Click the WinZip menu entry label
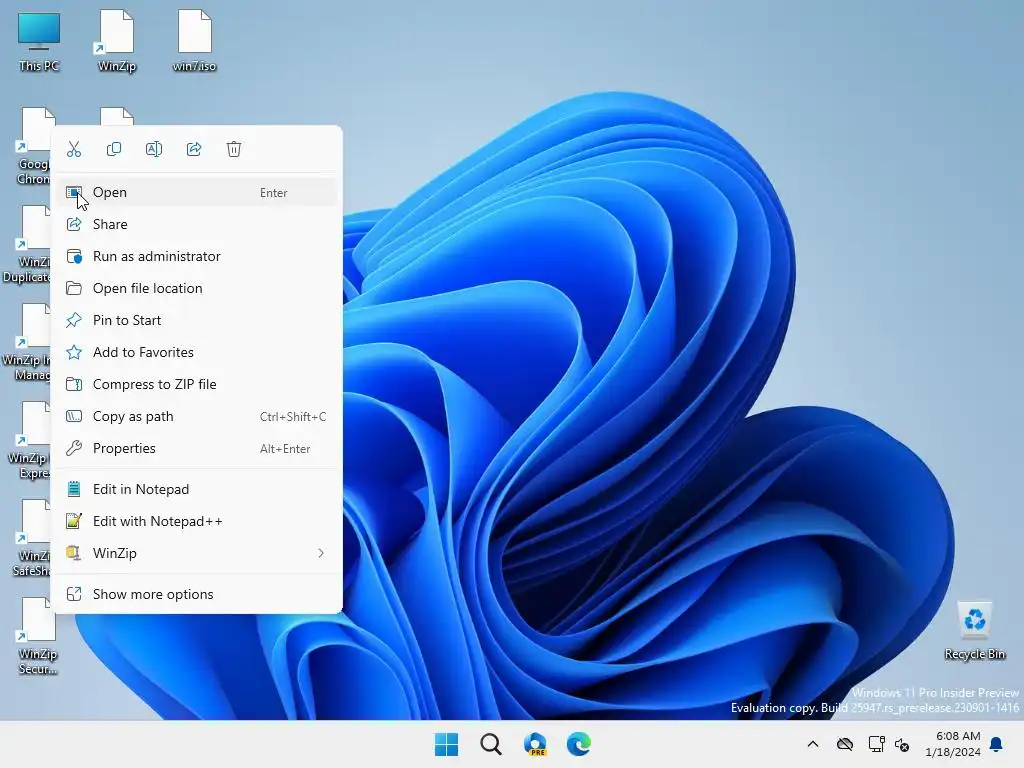Image resolution: width=1024 pixels, height=768 pixels. (x=115, y=554)
